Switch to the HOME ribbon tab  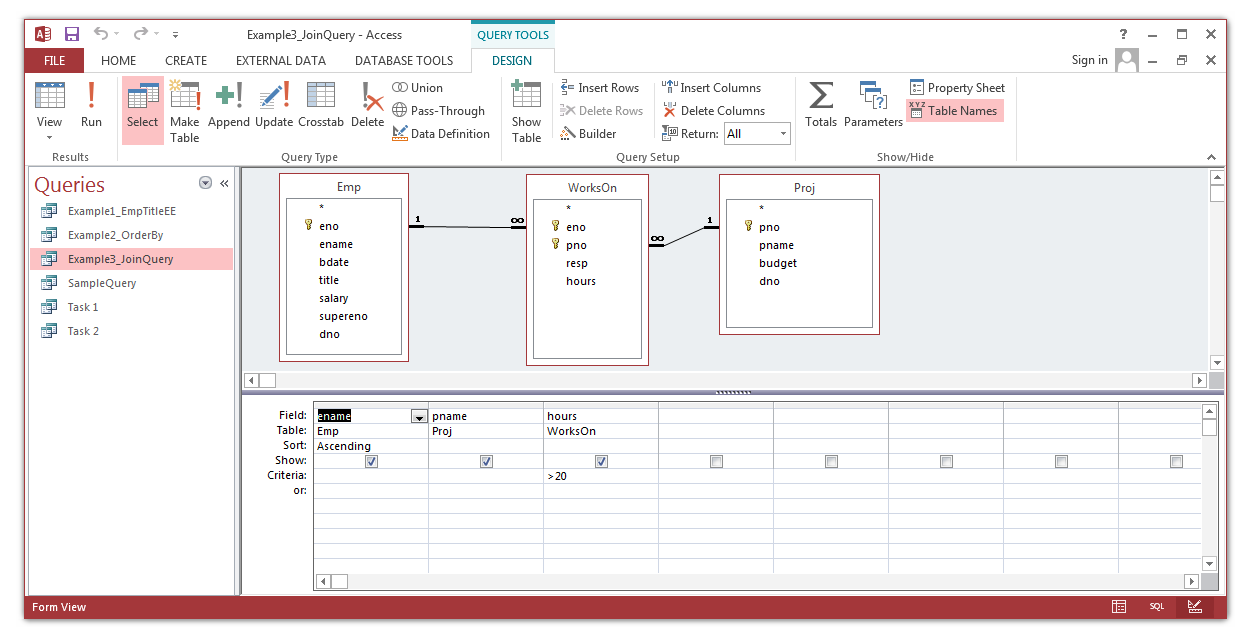point(119,60)
